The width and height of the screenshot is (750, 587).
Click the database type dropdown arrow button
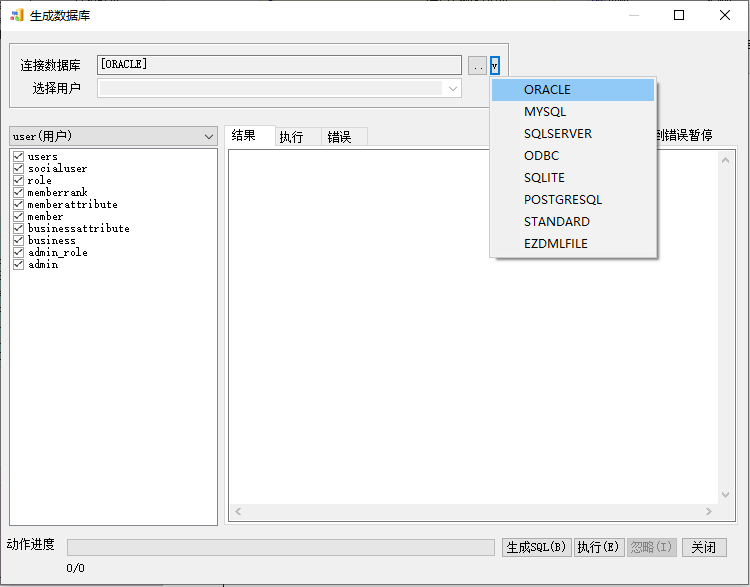pos(495,66)
